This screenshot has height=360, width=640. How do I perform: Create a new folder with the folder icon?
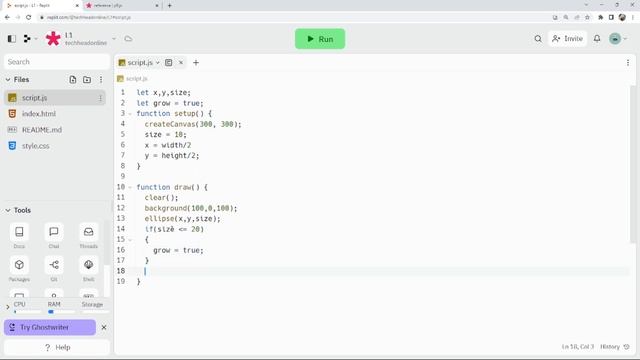(87, 80)
